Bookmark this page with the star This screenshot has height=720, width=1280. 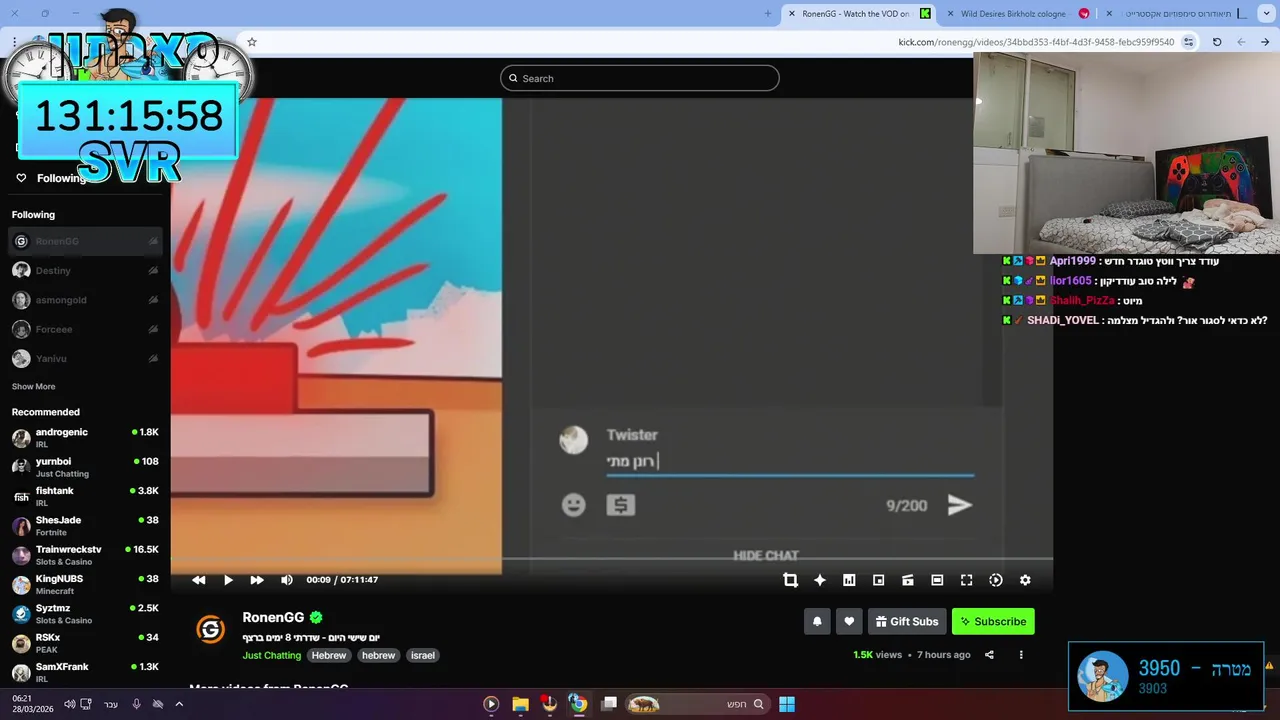pos(252,42)
